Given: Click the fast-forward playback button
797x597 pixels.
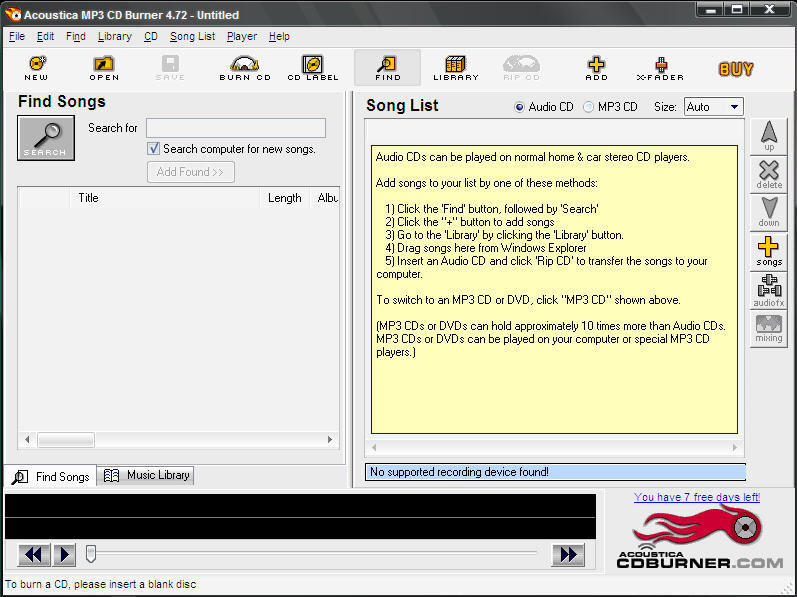Looking at the screenshot, I should pos(568,554).
